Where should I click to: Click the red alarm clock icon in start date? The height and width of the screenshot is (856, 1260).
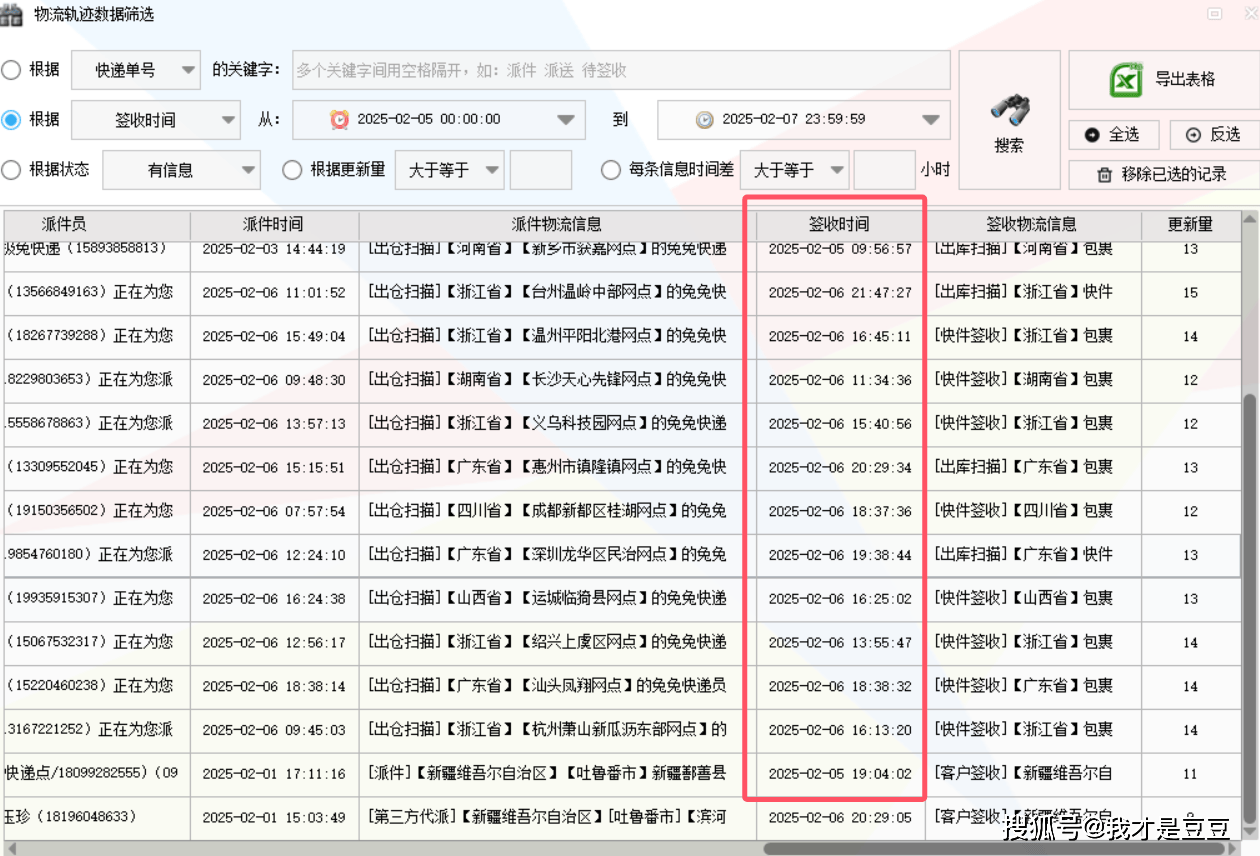[340, 120]
